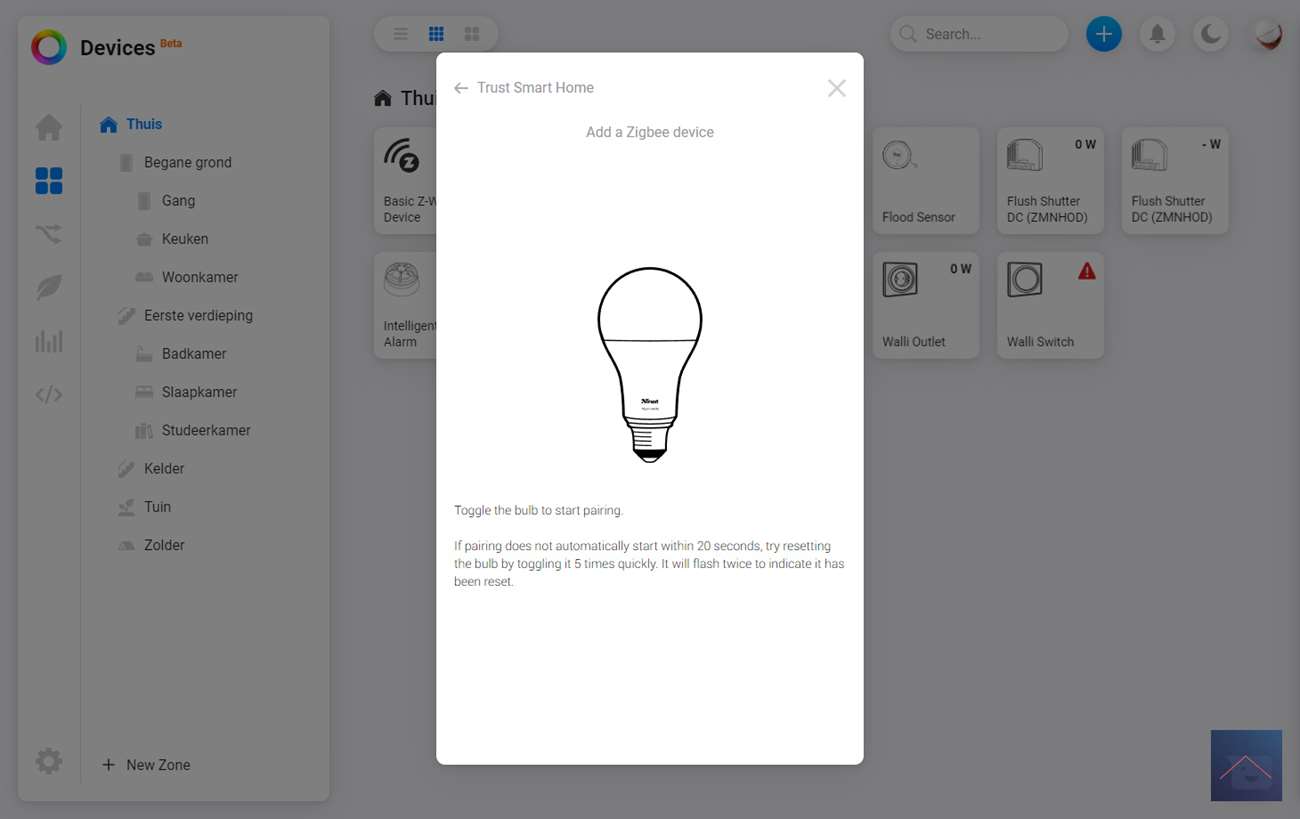Click New Zone to add a zone
The width and height of the screenshot is (1300, 819).
146,765
